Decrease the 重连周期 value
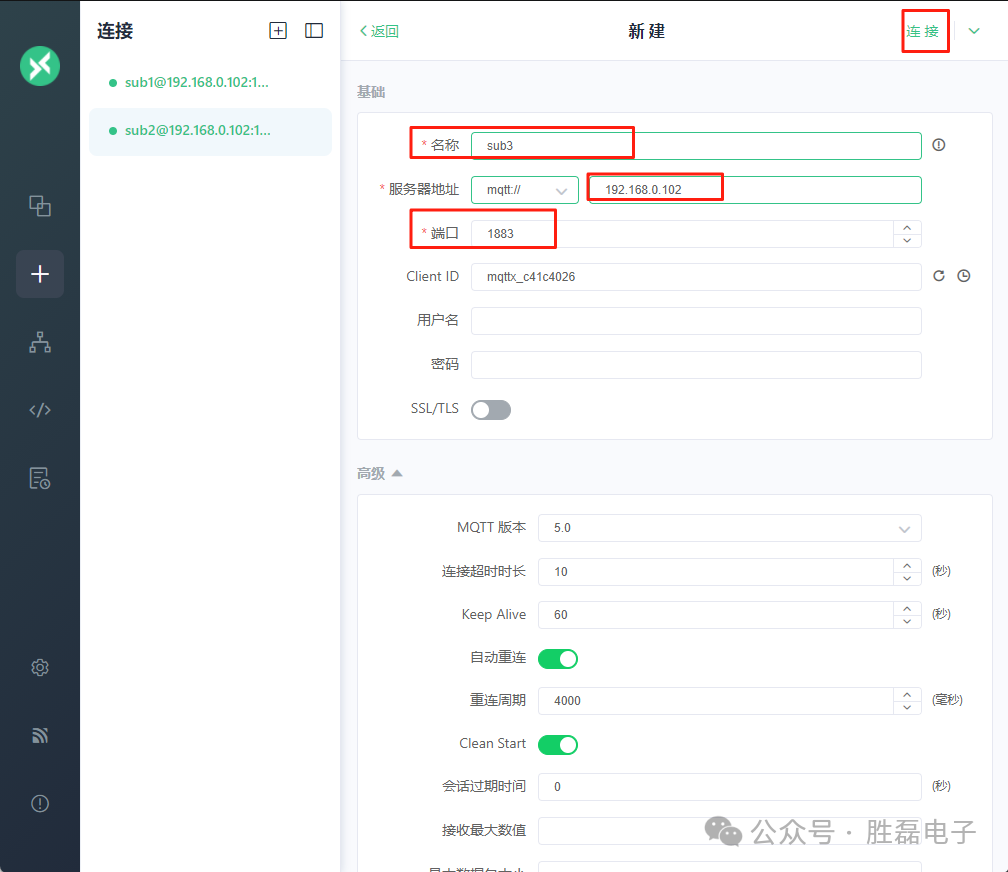 [907, 707]
